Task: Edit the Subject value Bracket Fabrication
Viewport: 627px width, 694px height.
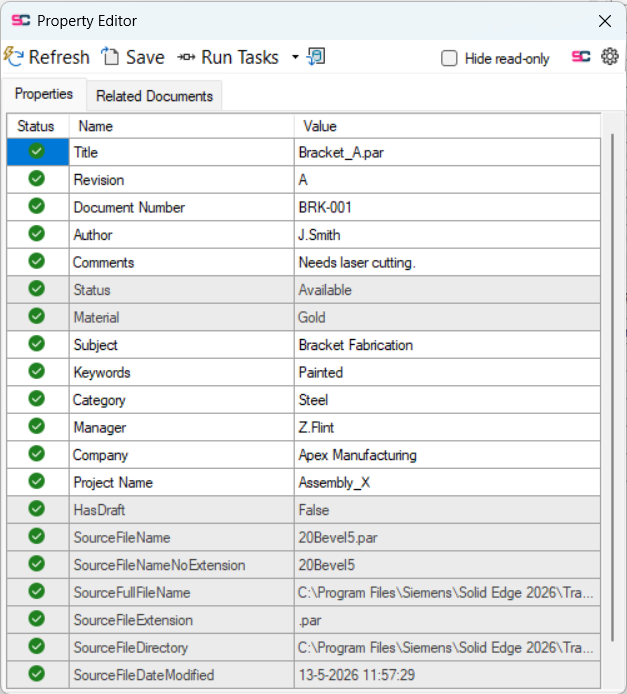Action: (x=447, y=344)
